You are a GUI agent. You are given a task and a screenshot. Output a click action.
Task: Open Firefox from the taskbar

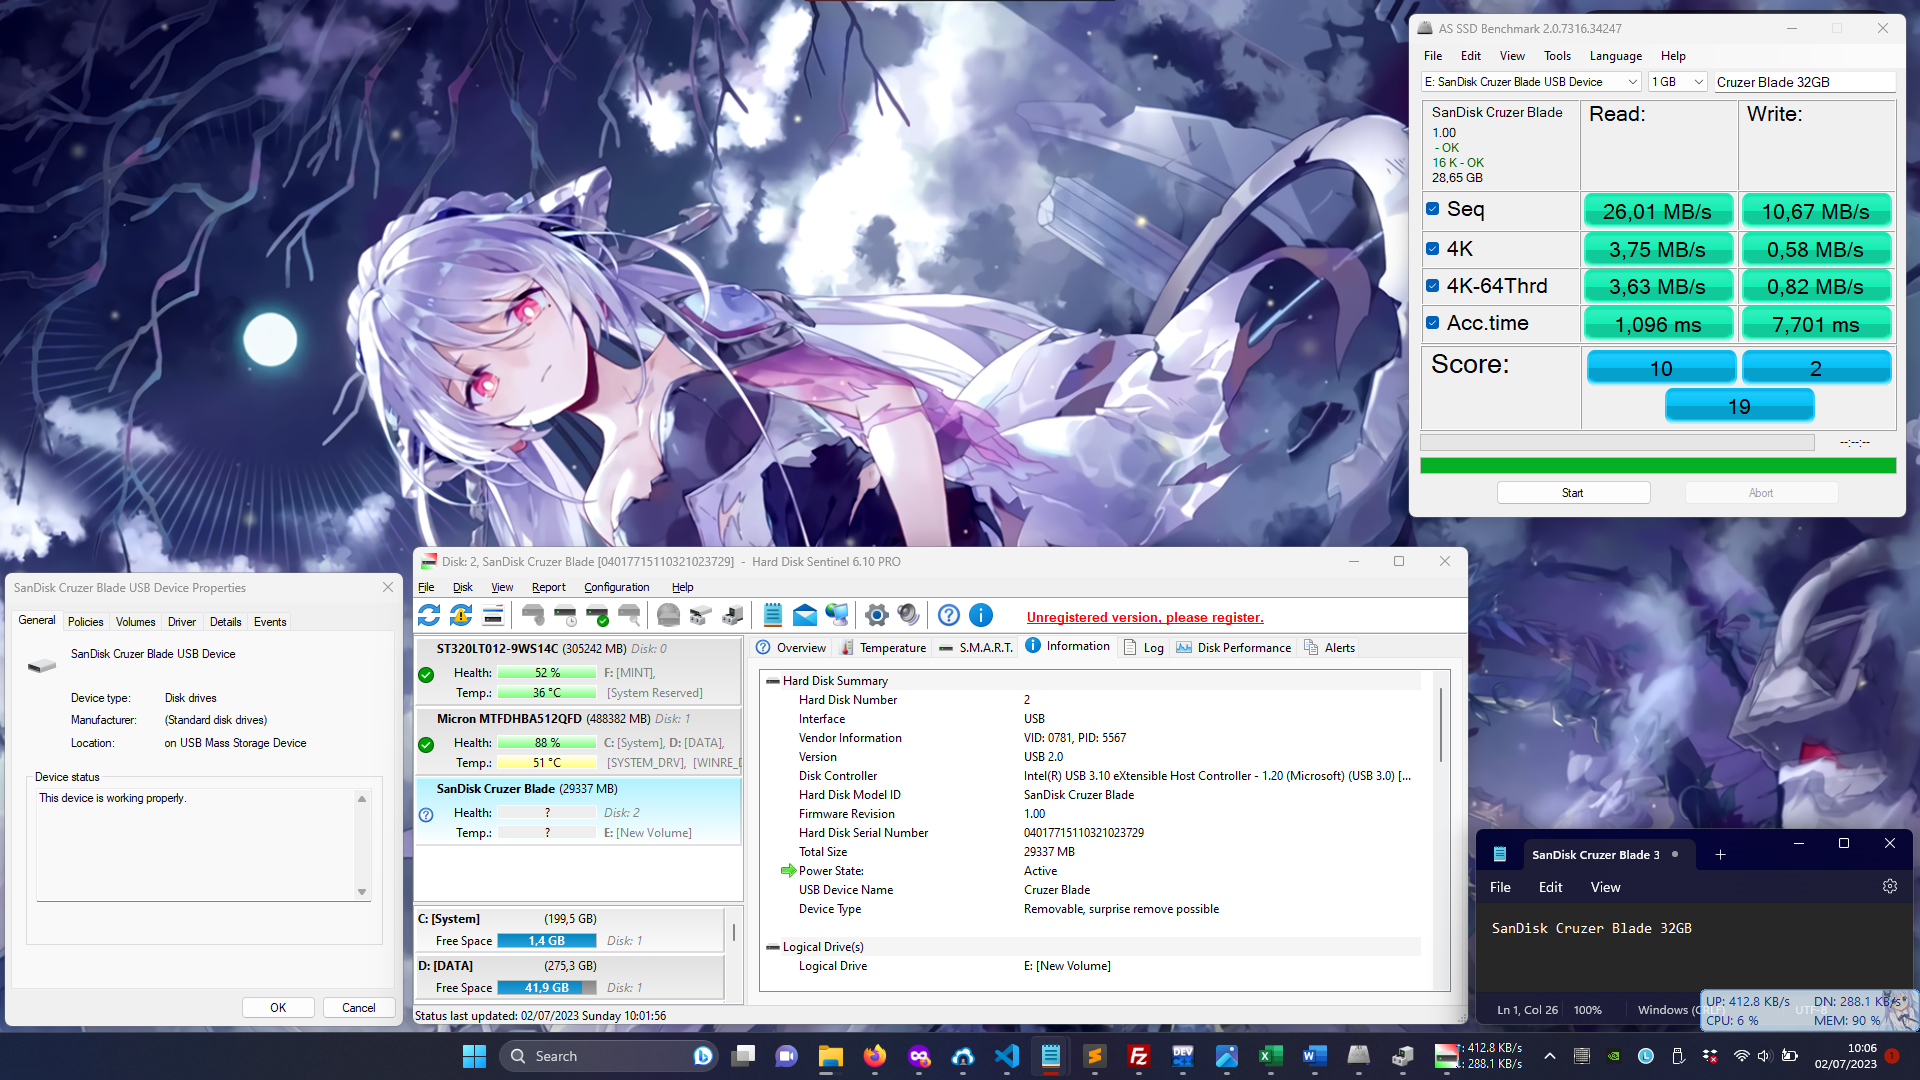click(875, 1056)
